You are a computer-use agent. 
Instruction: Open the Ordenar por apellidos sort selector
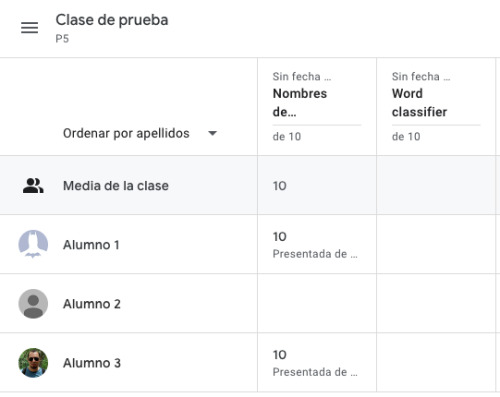140,133
